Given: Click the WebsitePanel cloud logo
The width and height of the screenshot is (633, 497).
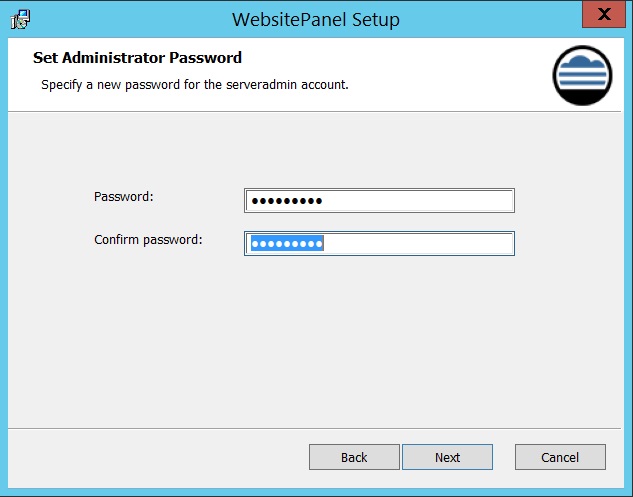Looking at the screenshot, I should (x=582, y=75).
